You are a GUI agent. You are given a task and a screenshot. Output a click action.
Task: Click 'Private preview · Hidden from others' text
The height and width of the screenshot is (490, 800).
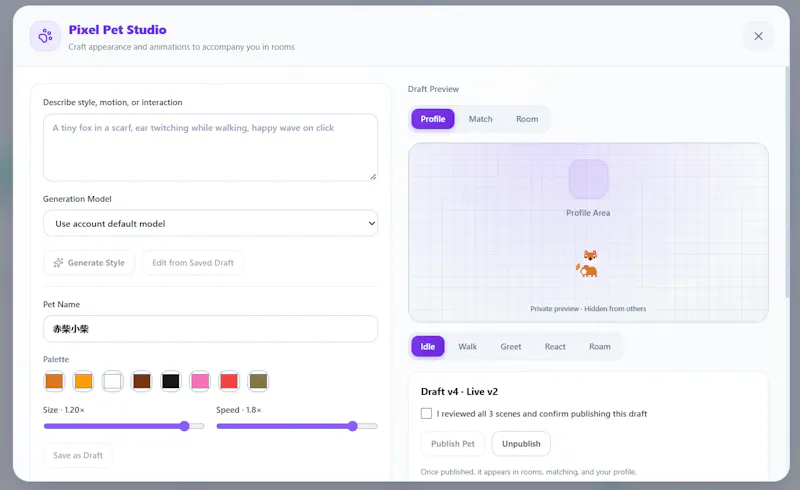click(588, 309)
